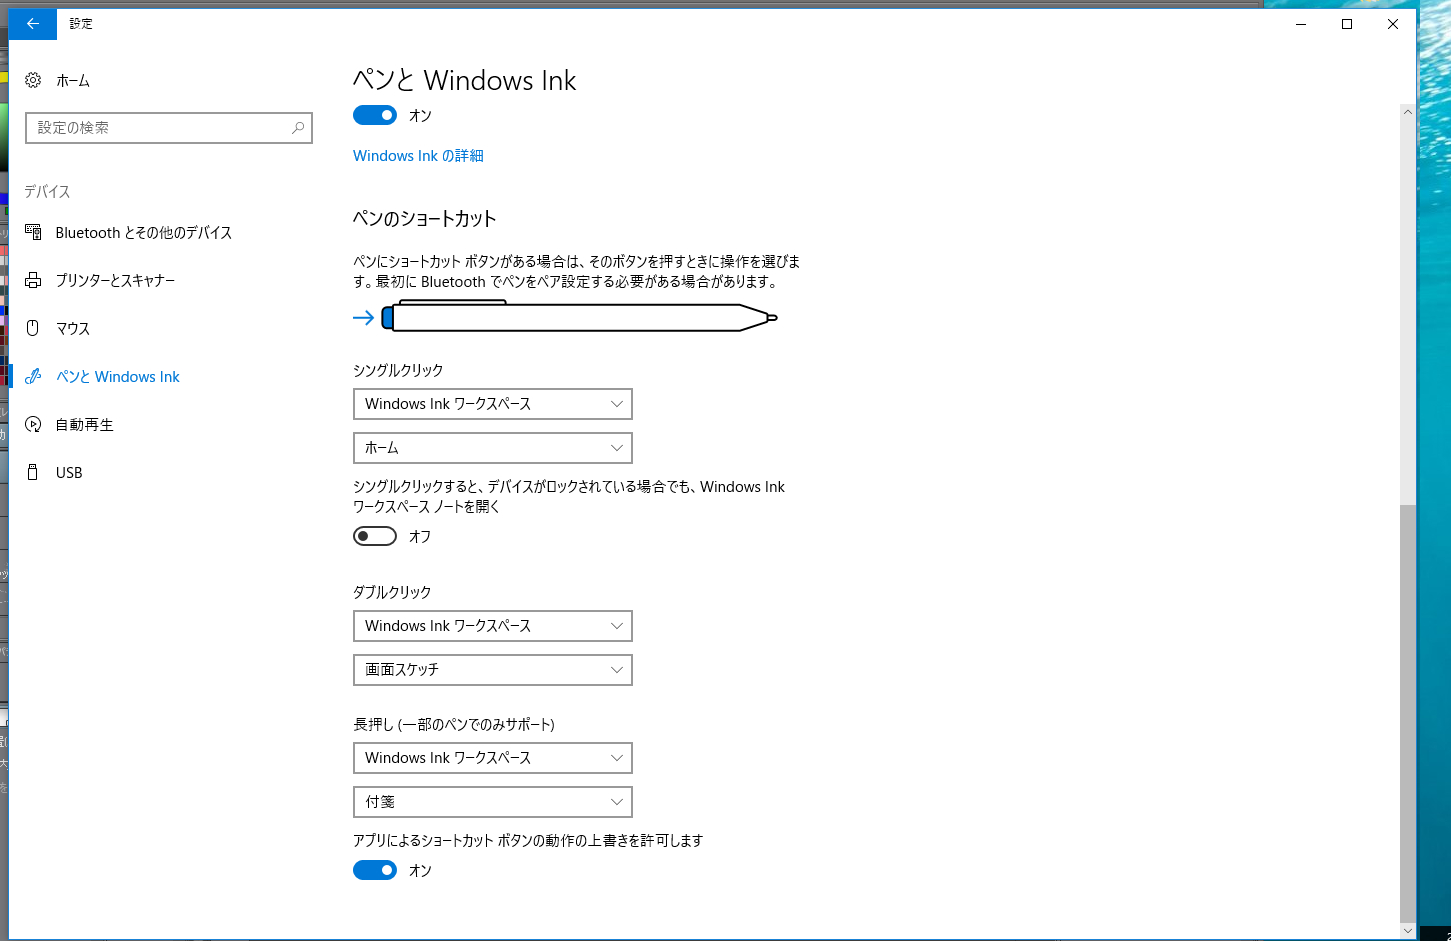
Task: Select the printers and scanners icon
Action: [x=33, y=280]
